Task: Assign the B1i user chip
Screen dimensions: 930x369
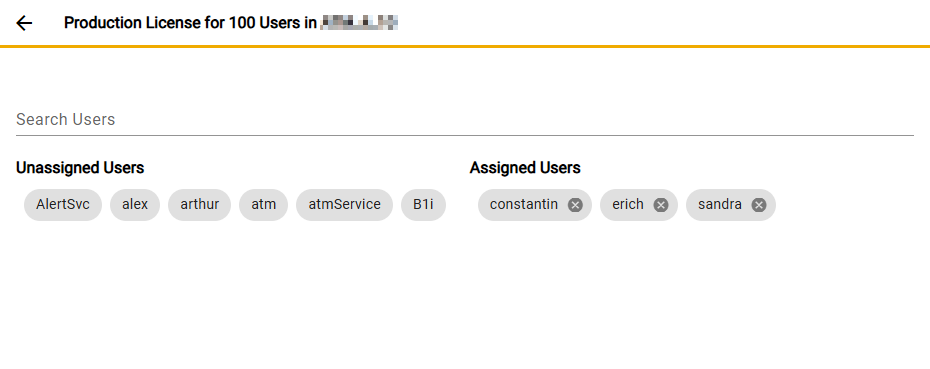Action: tap(423, 205)
